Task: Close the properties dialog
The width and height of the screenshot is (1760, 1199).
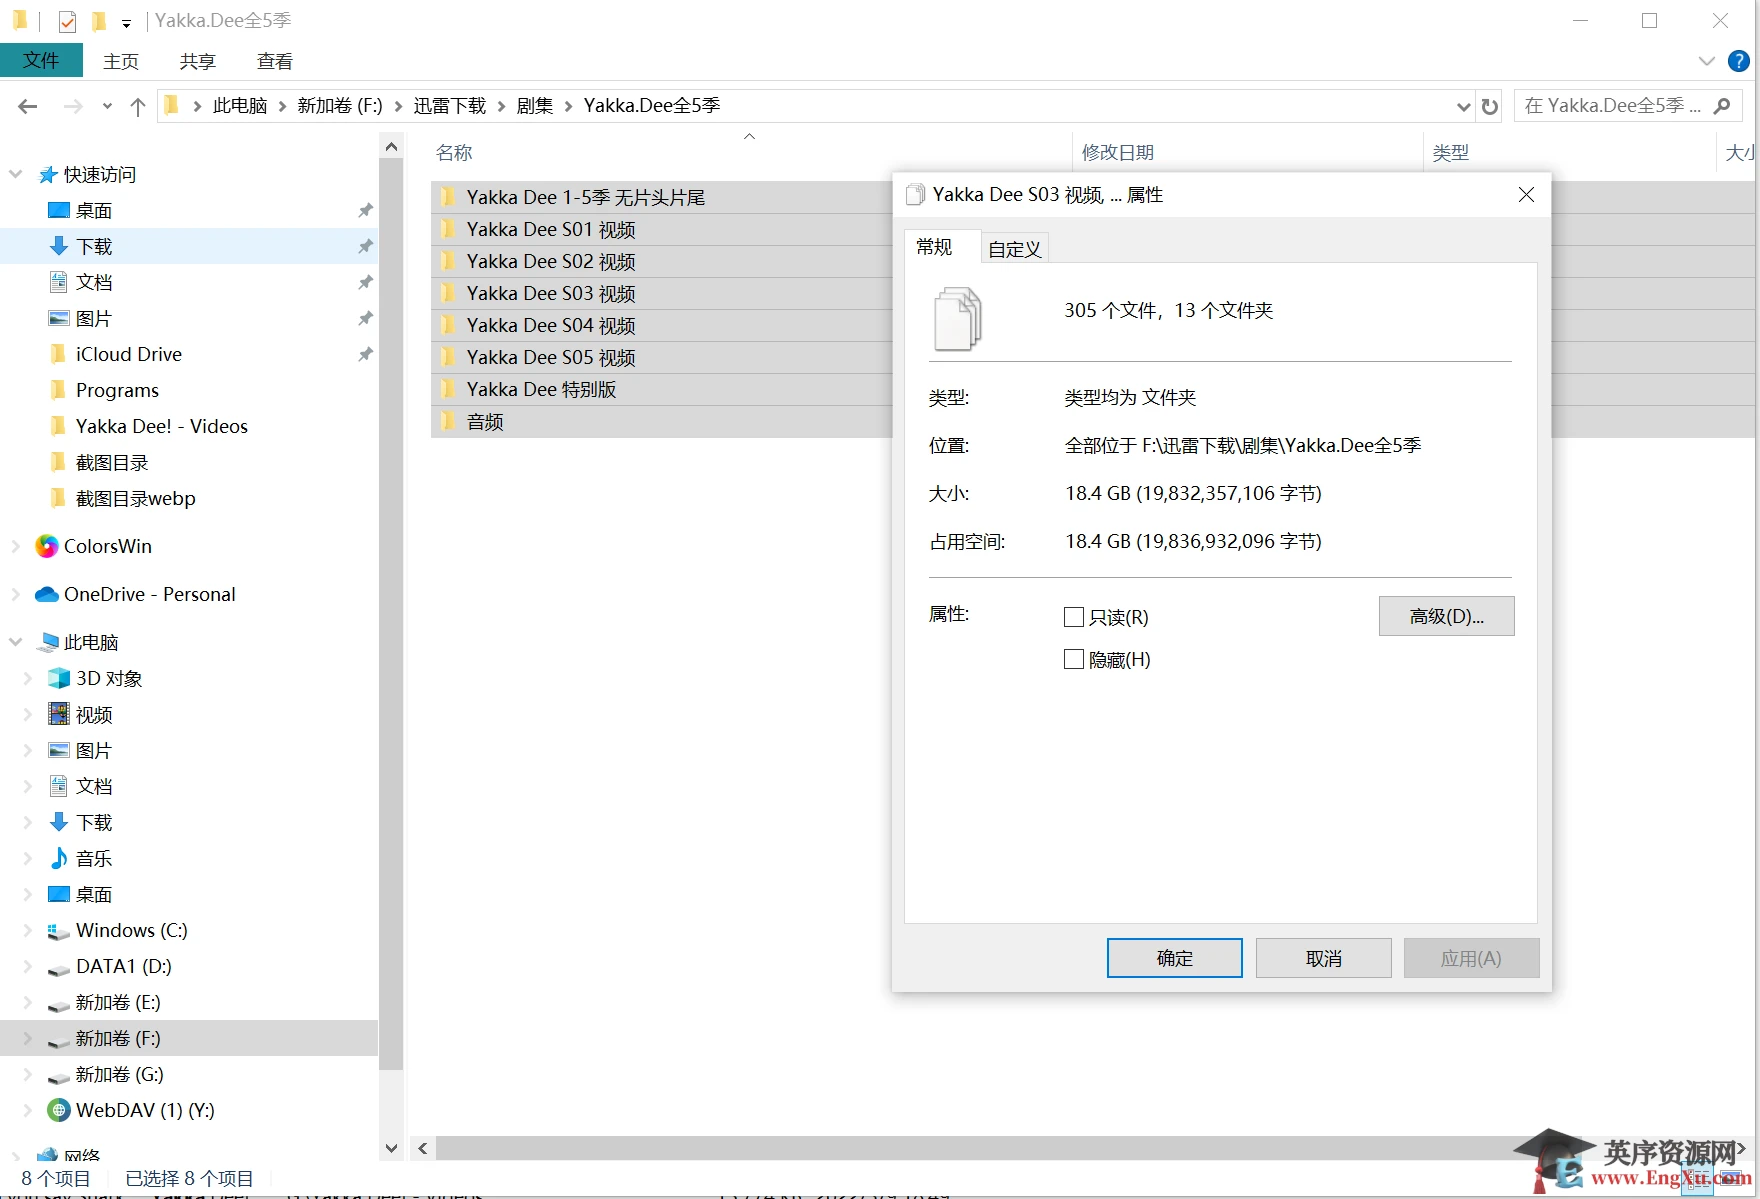Action: [1526, 195]
